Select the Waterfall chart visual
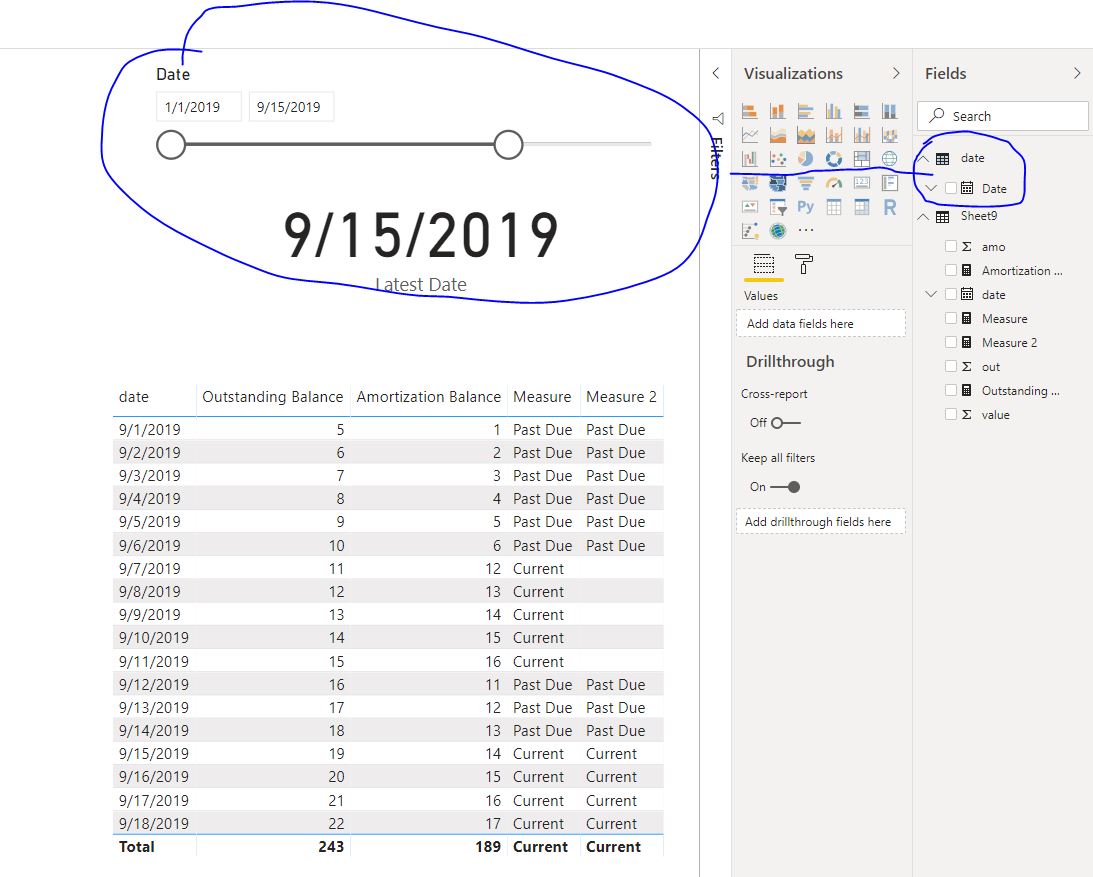The height and width of the screenshot is (877, 1093). point(750,159)
